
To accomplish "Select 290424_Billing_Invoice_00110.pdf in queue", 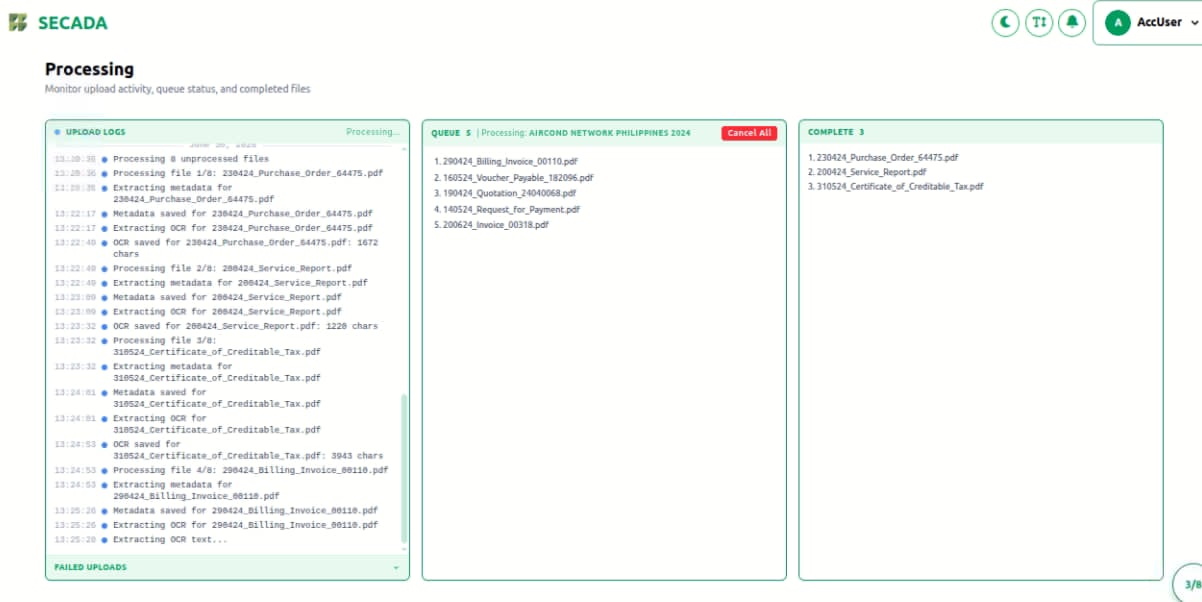I will (506, 161).
